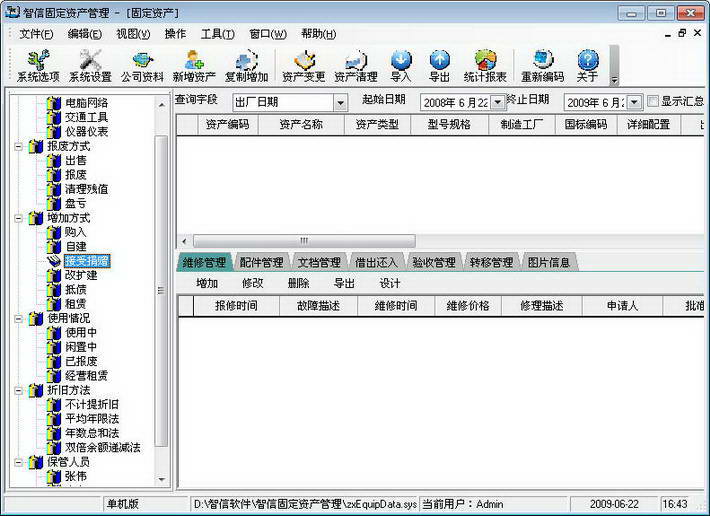Open the 视图 menu
Screen dimensions: 710x516
click(133, 34)
